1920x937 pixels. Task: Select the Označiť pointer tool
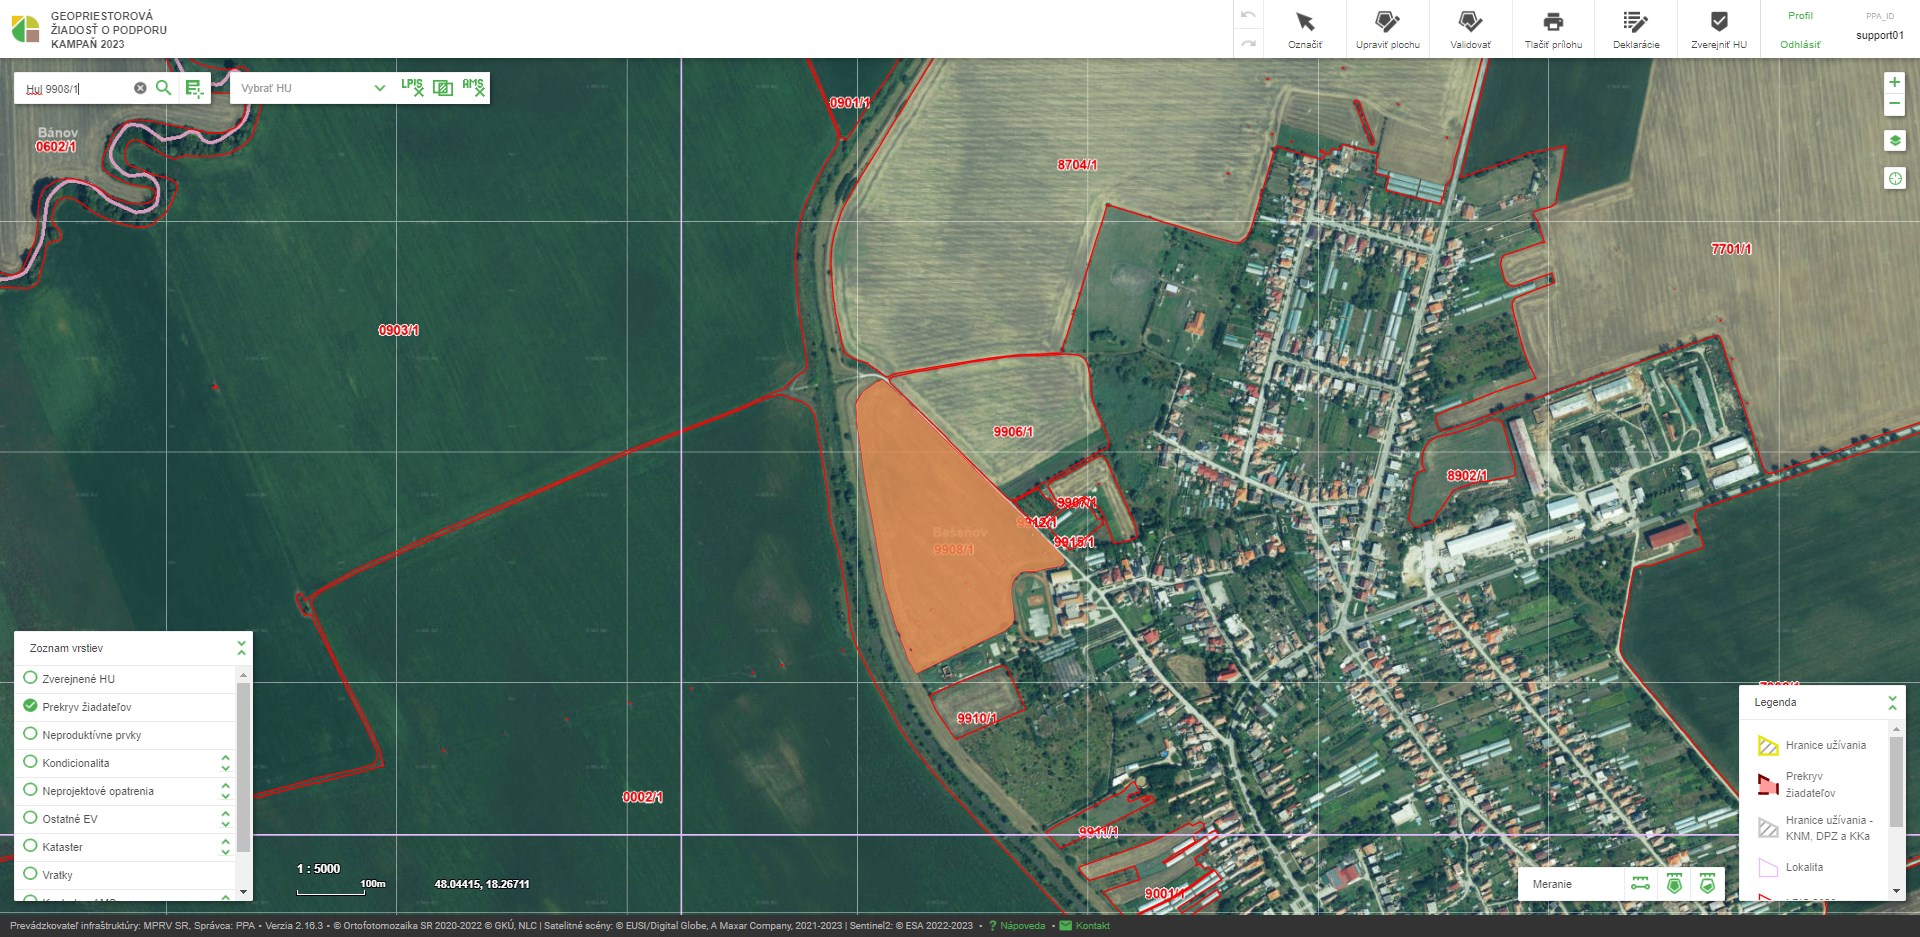point(1305,29)
